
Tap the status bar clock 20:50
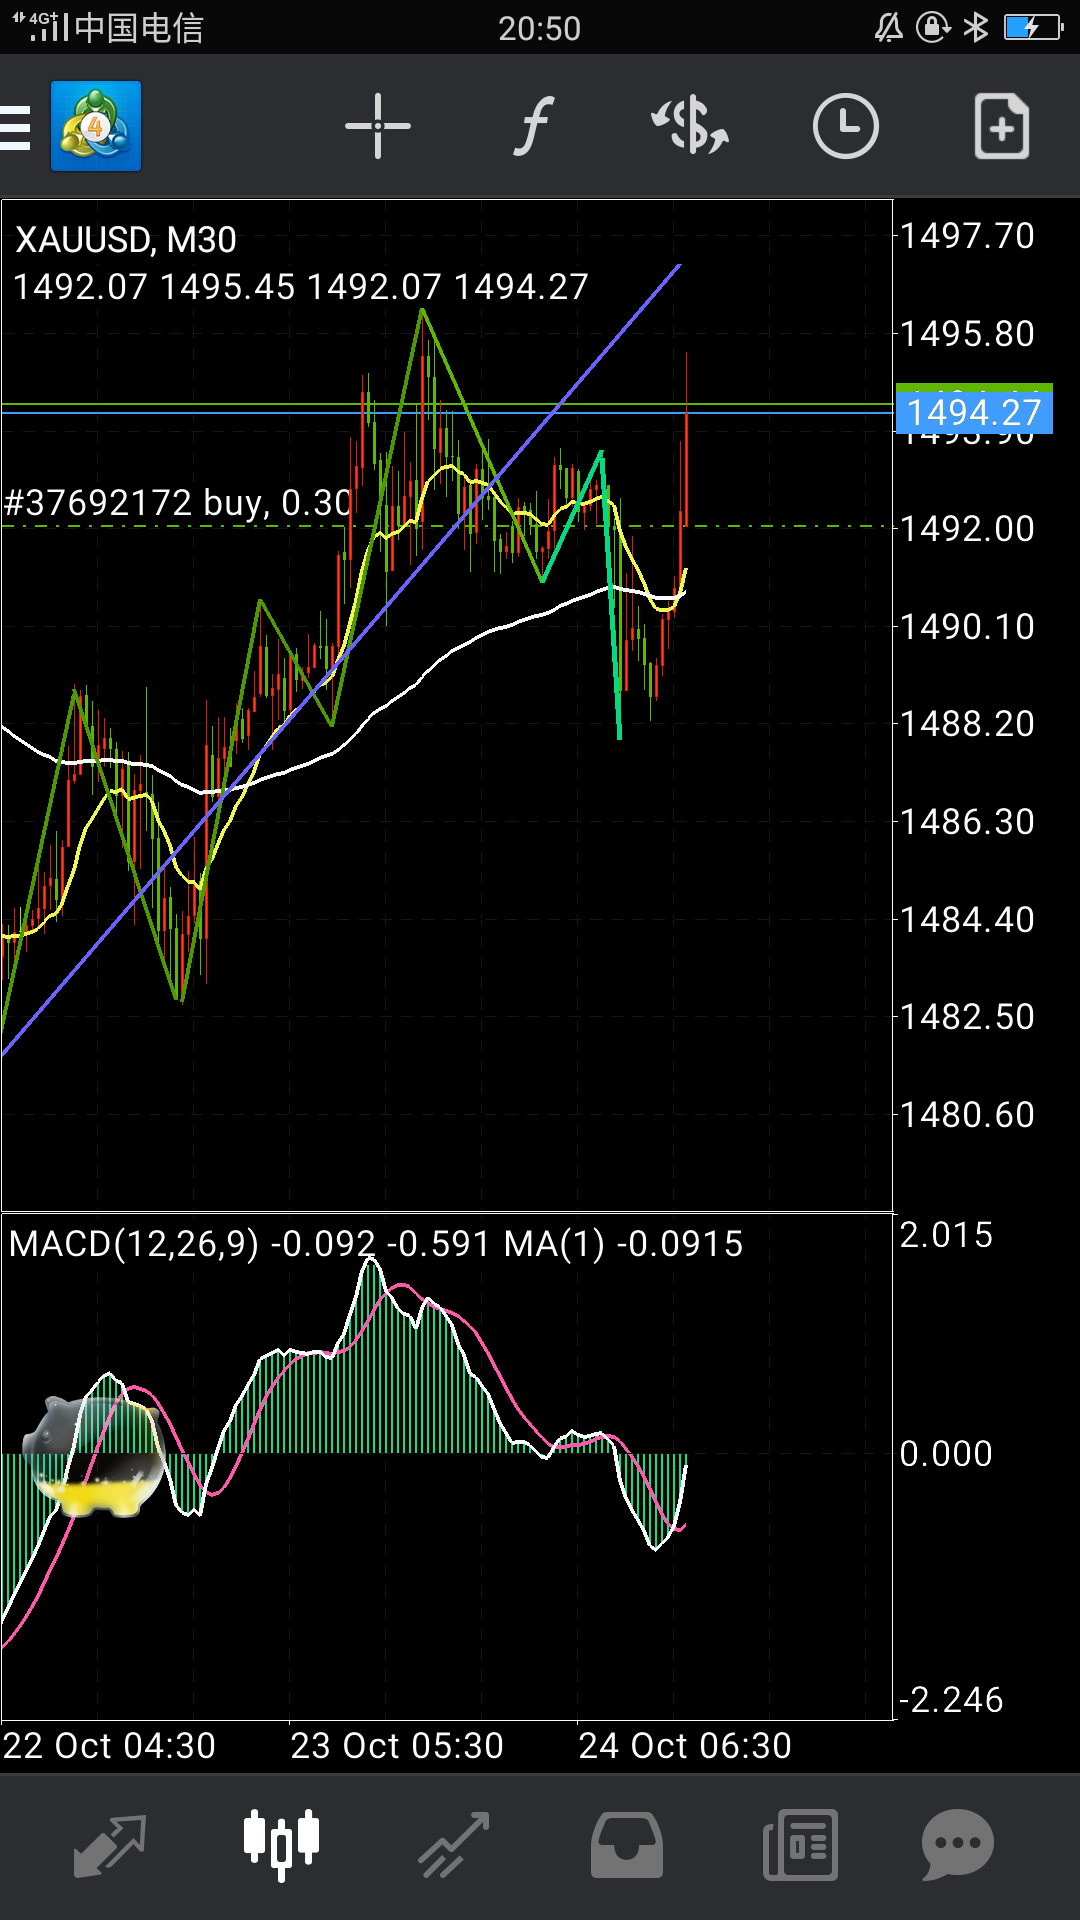[540, 28]
